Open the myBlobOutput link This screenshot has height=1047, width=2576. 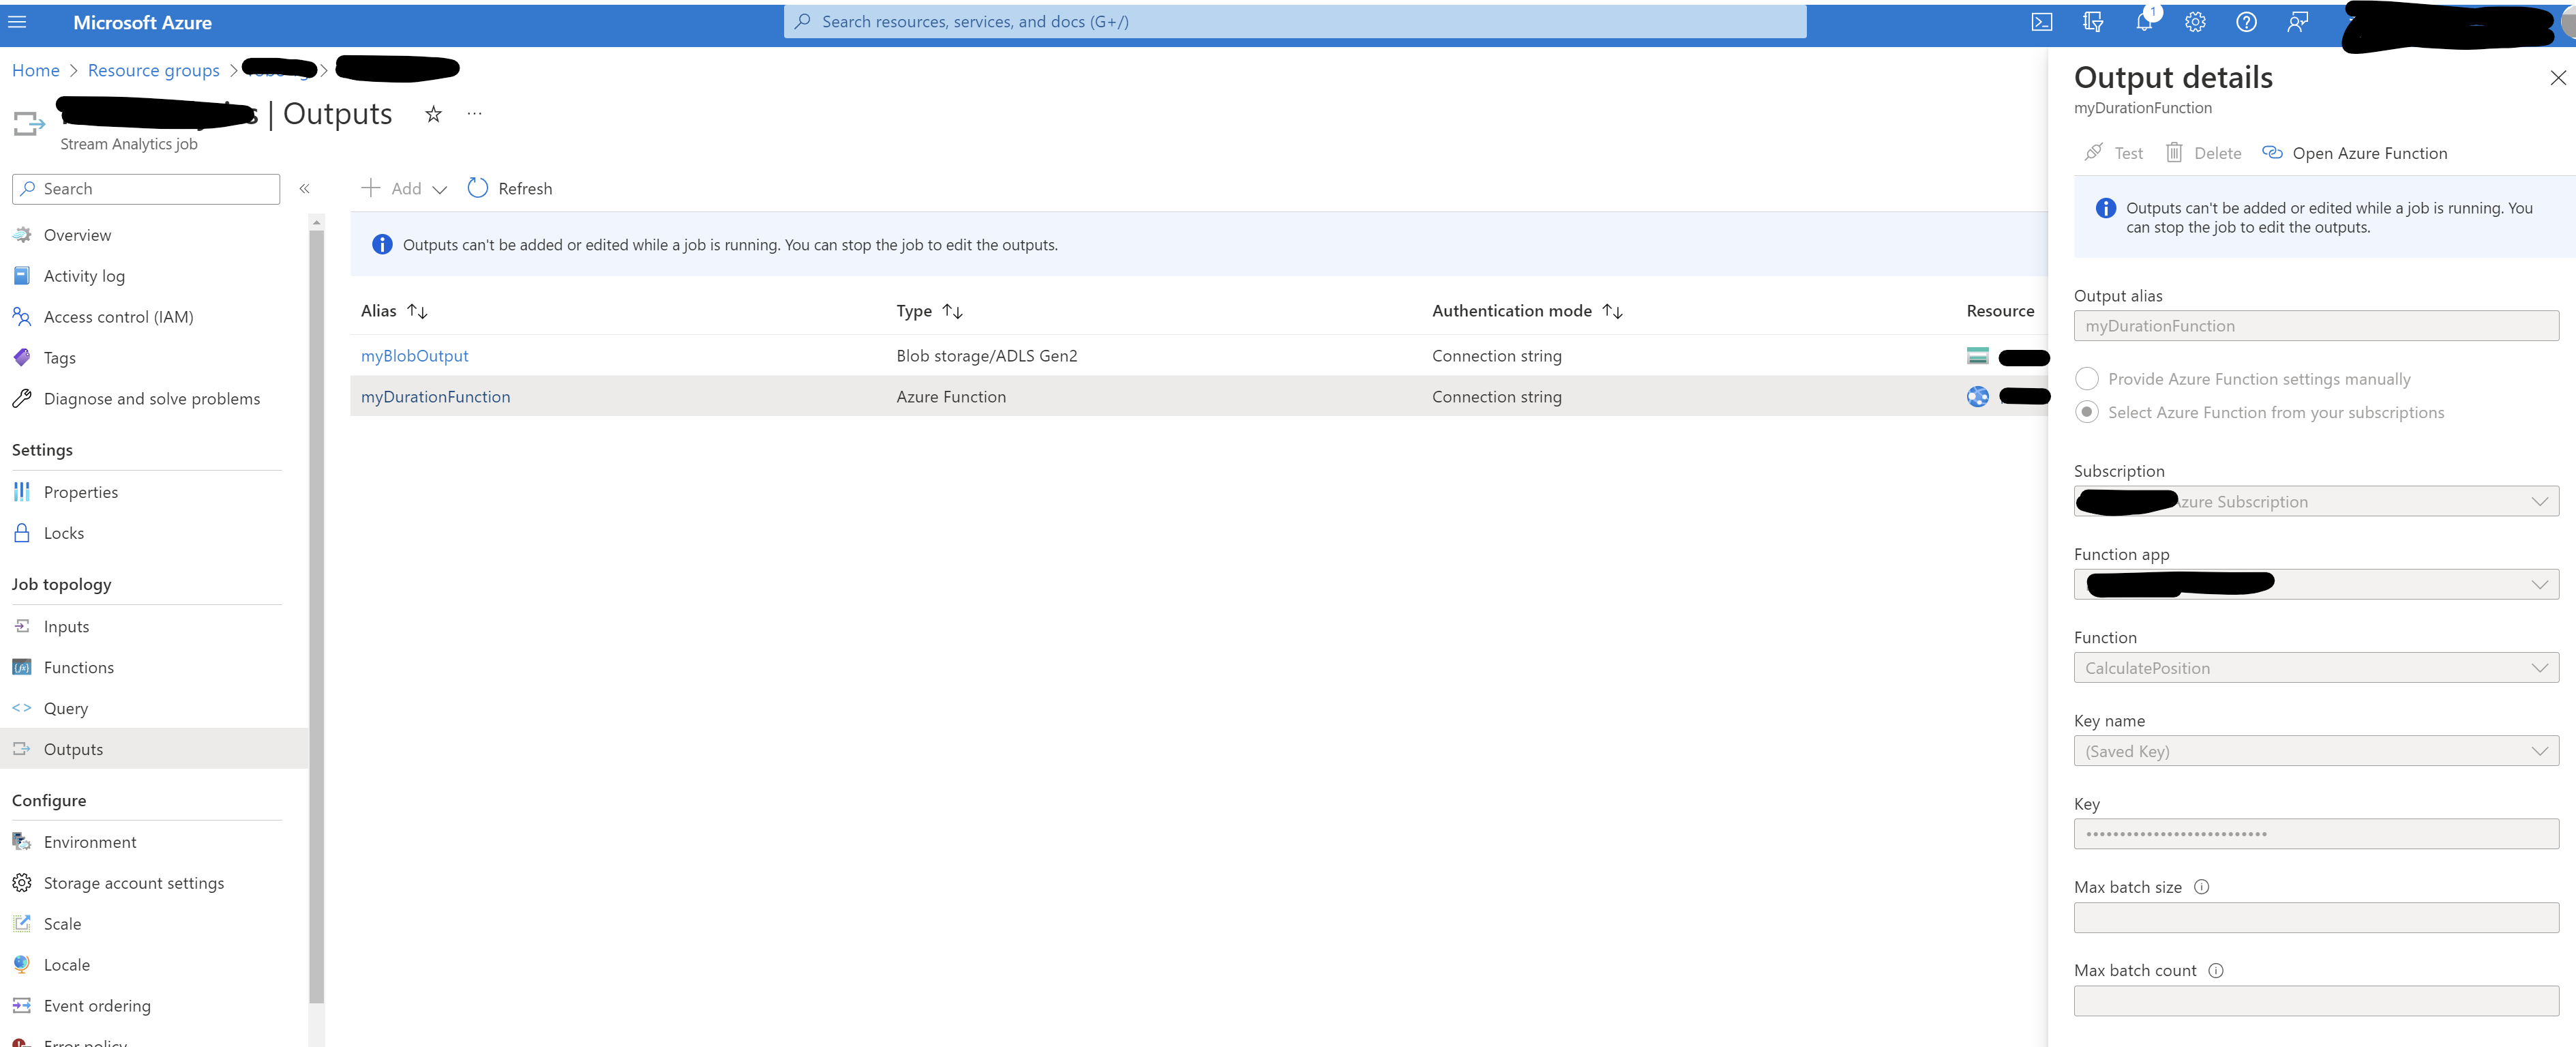[414, 356]
